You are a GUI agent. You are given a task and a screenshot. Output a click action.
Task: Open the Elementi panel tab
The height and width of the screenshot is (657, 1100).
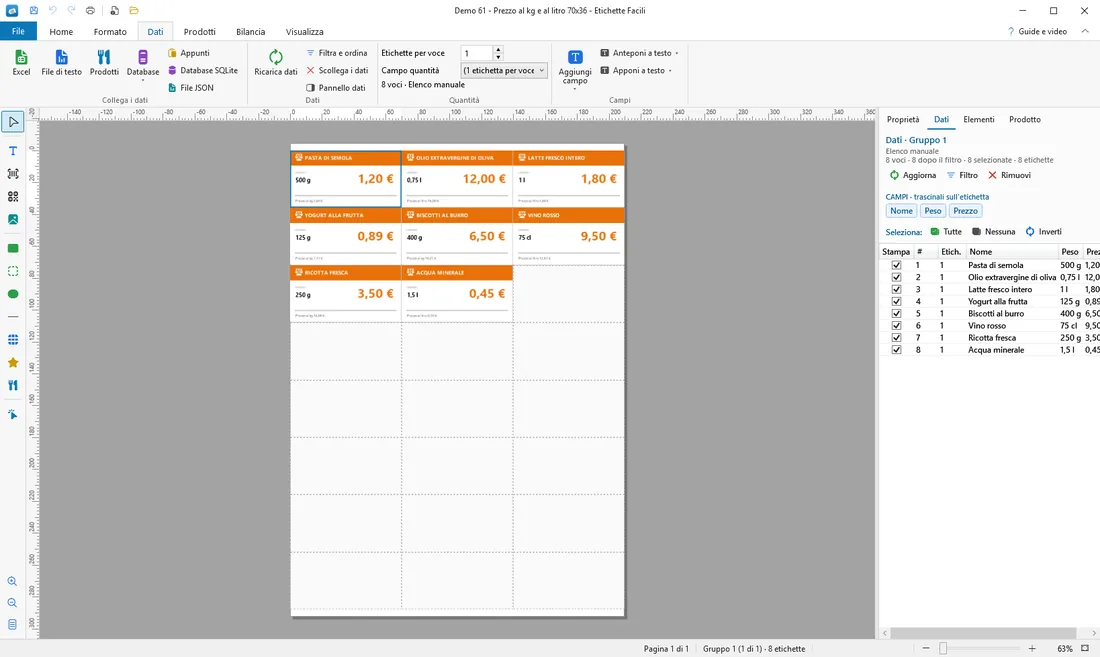(x=979, y=119)
